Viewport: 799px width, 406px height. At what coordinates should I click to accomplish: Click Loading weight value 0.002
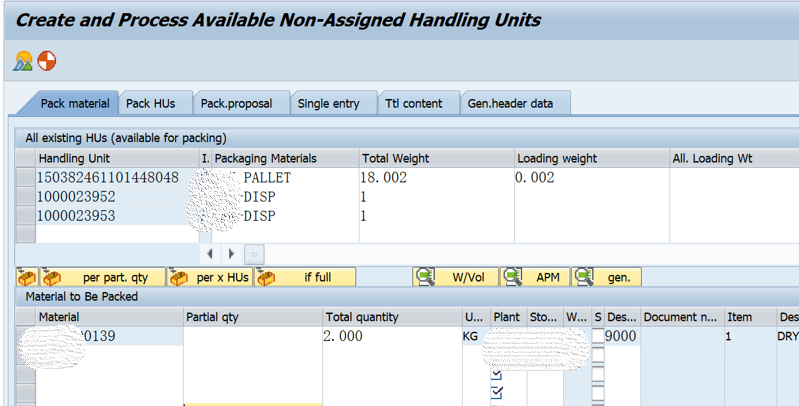[592, 177]
